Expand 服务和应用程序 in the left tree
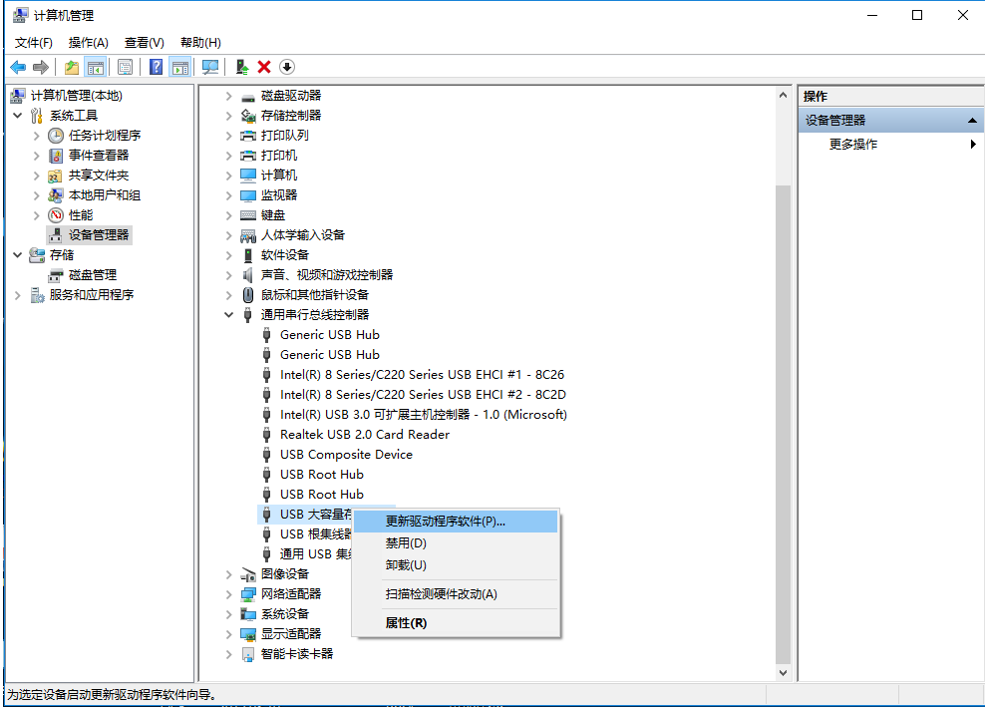 tap(18, 295)
